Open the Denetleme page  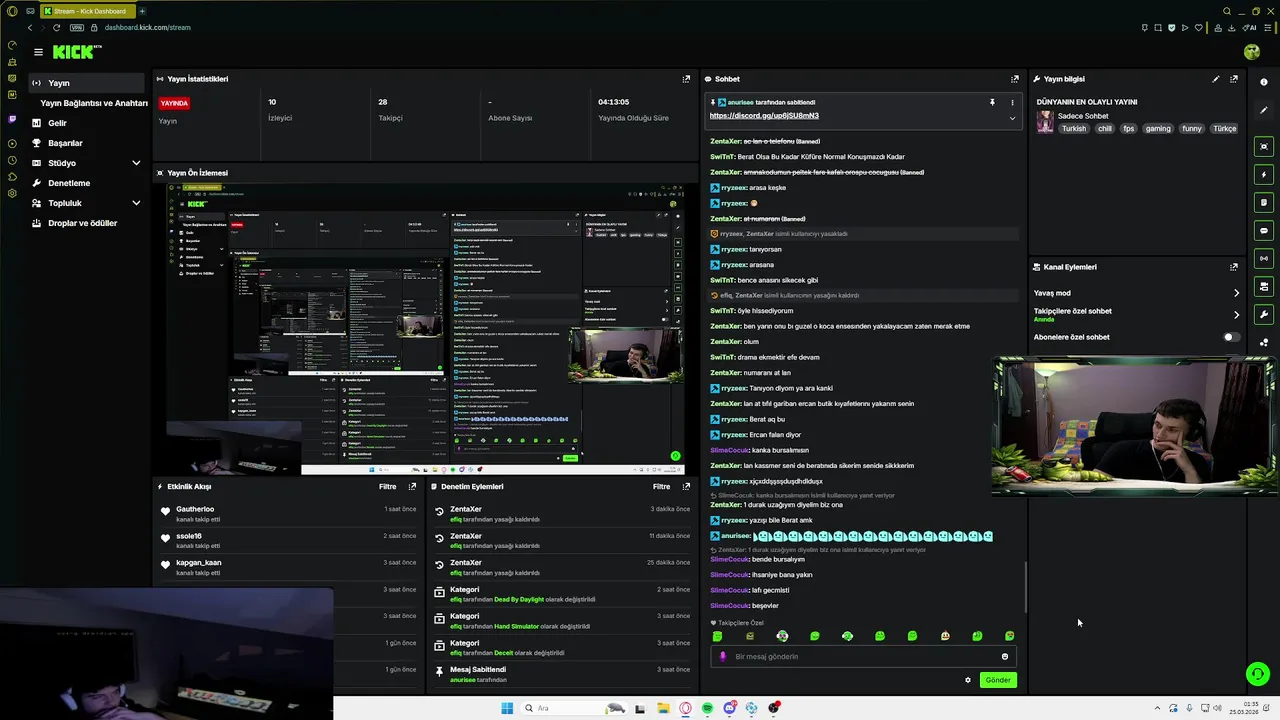pyautogui.click(x=69, y=183)
